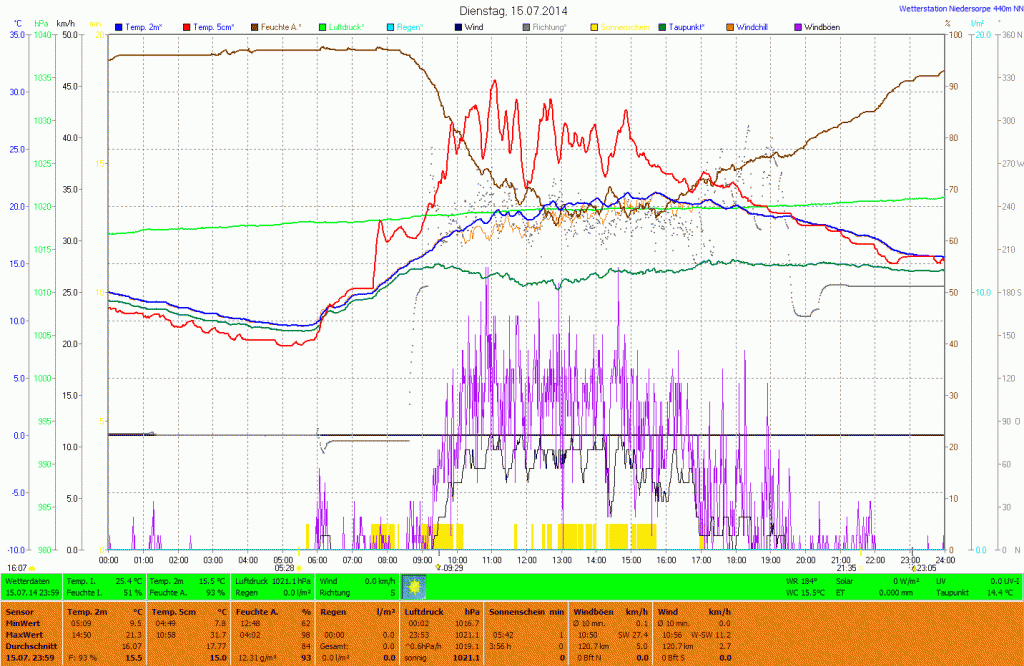Image resolution: width=1024 pixels, height=666 pixels.
Task: Click the gray Richtung legend square
Action: coord(525,26)
